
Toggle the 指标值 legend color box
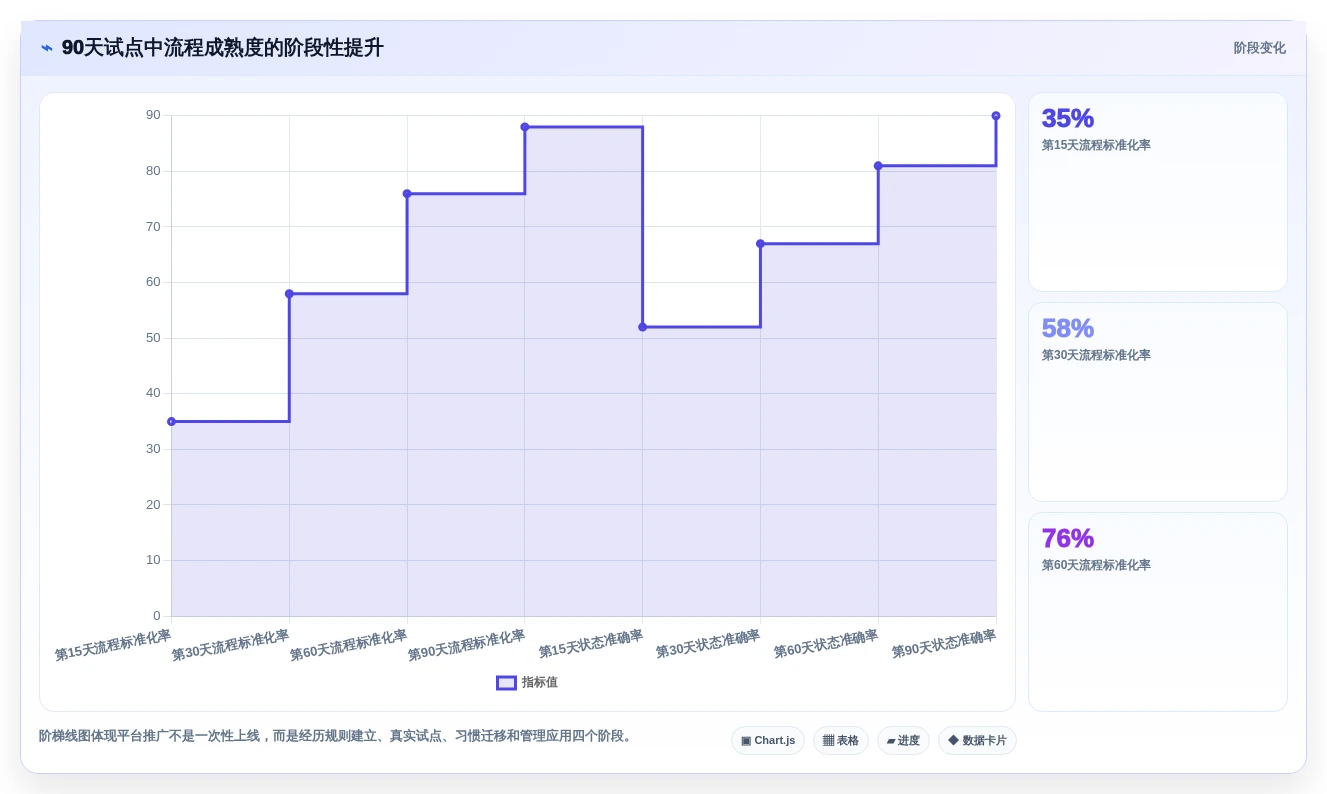[x=507, y=683]
